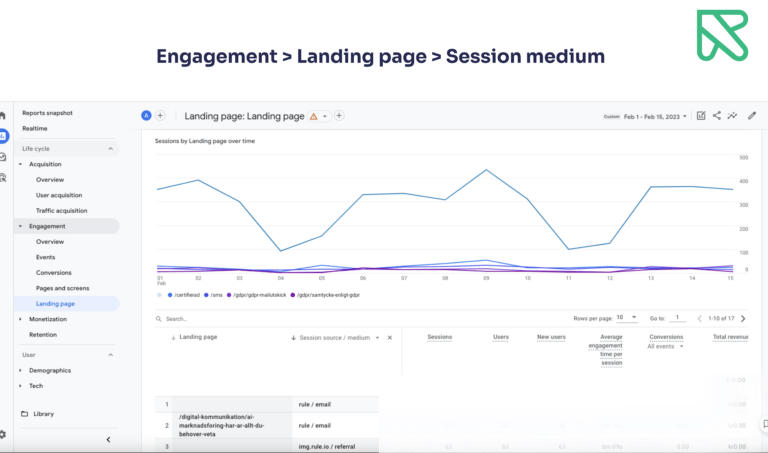Open the Explore icon in left rail
This screenshot has height=453, width=768.
(3, 156)
